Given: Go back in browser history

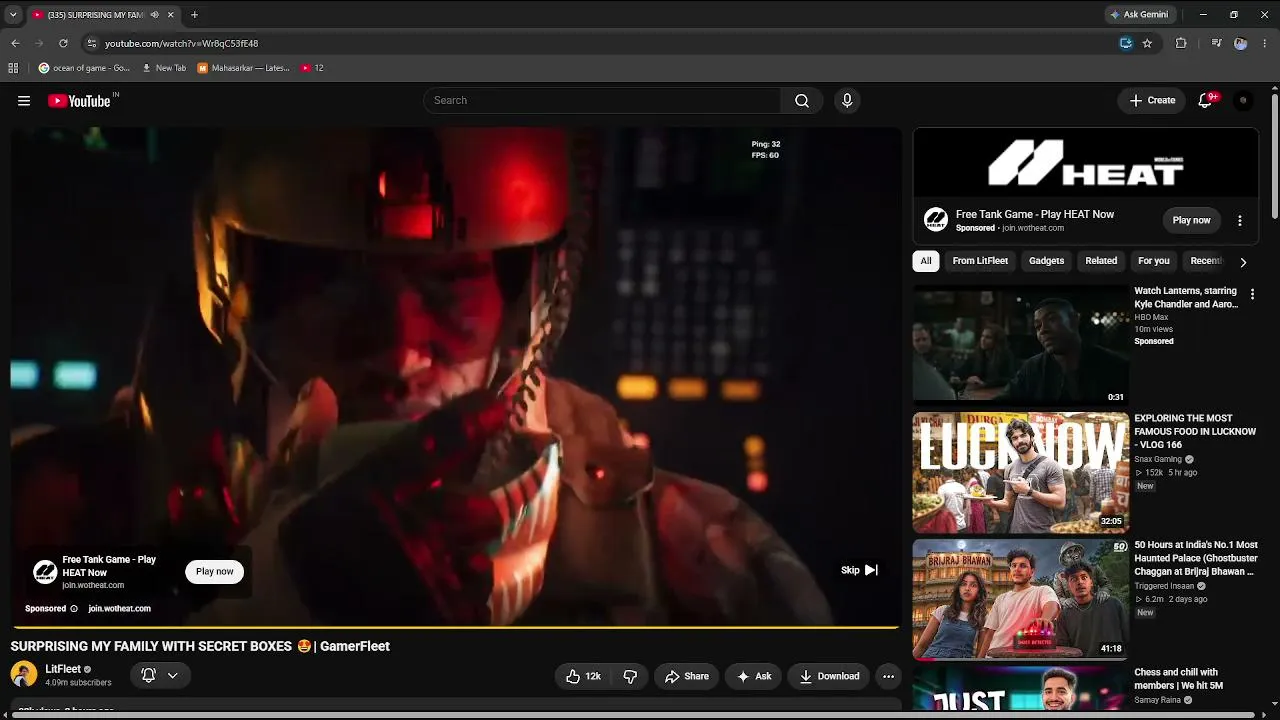Looking at the screenshot, I should coord(15,43).
